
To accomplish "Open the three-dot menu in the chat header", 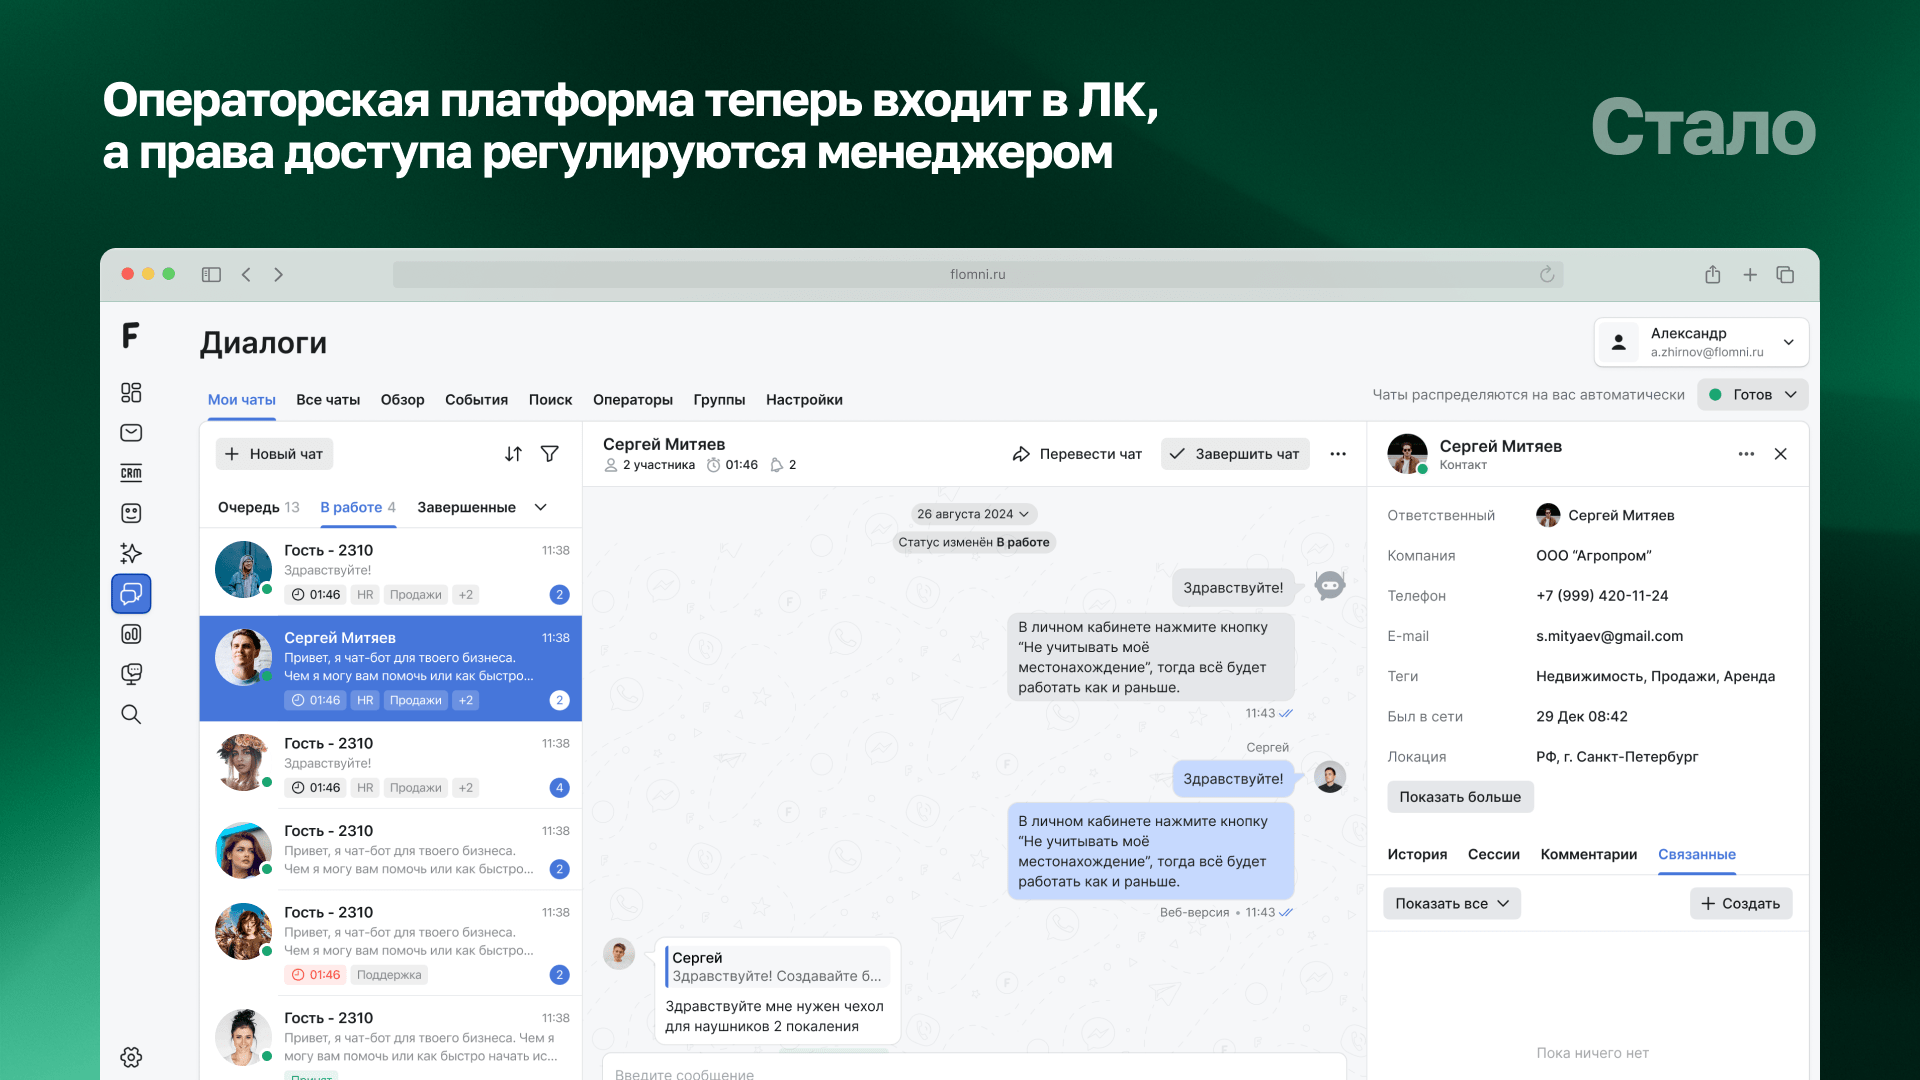I will pos(1338,453).
